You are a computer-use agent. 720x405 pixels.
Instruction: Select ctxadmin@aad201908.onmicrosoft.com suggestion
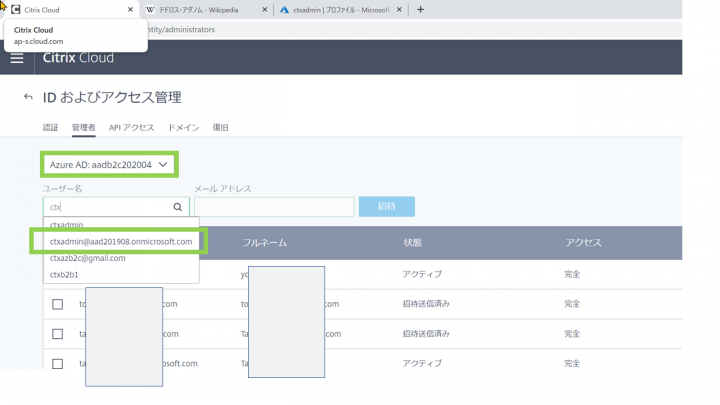(x=121, y=242)
